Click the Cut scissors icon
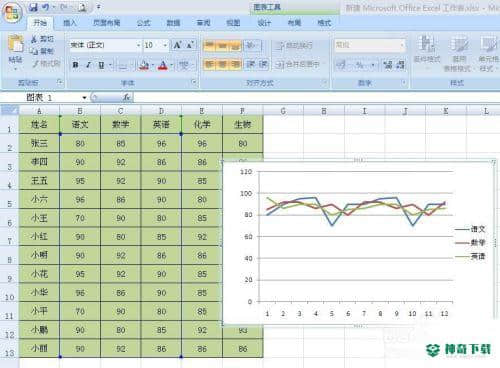 [x=34, y=39]
